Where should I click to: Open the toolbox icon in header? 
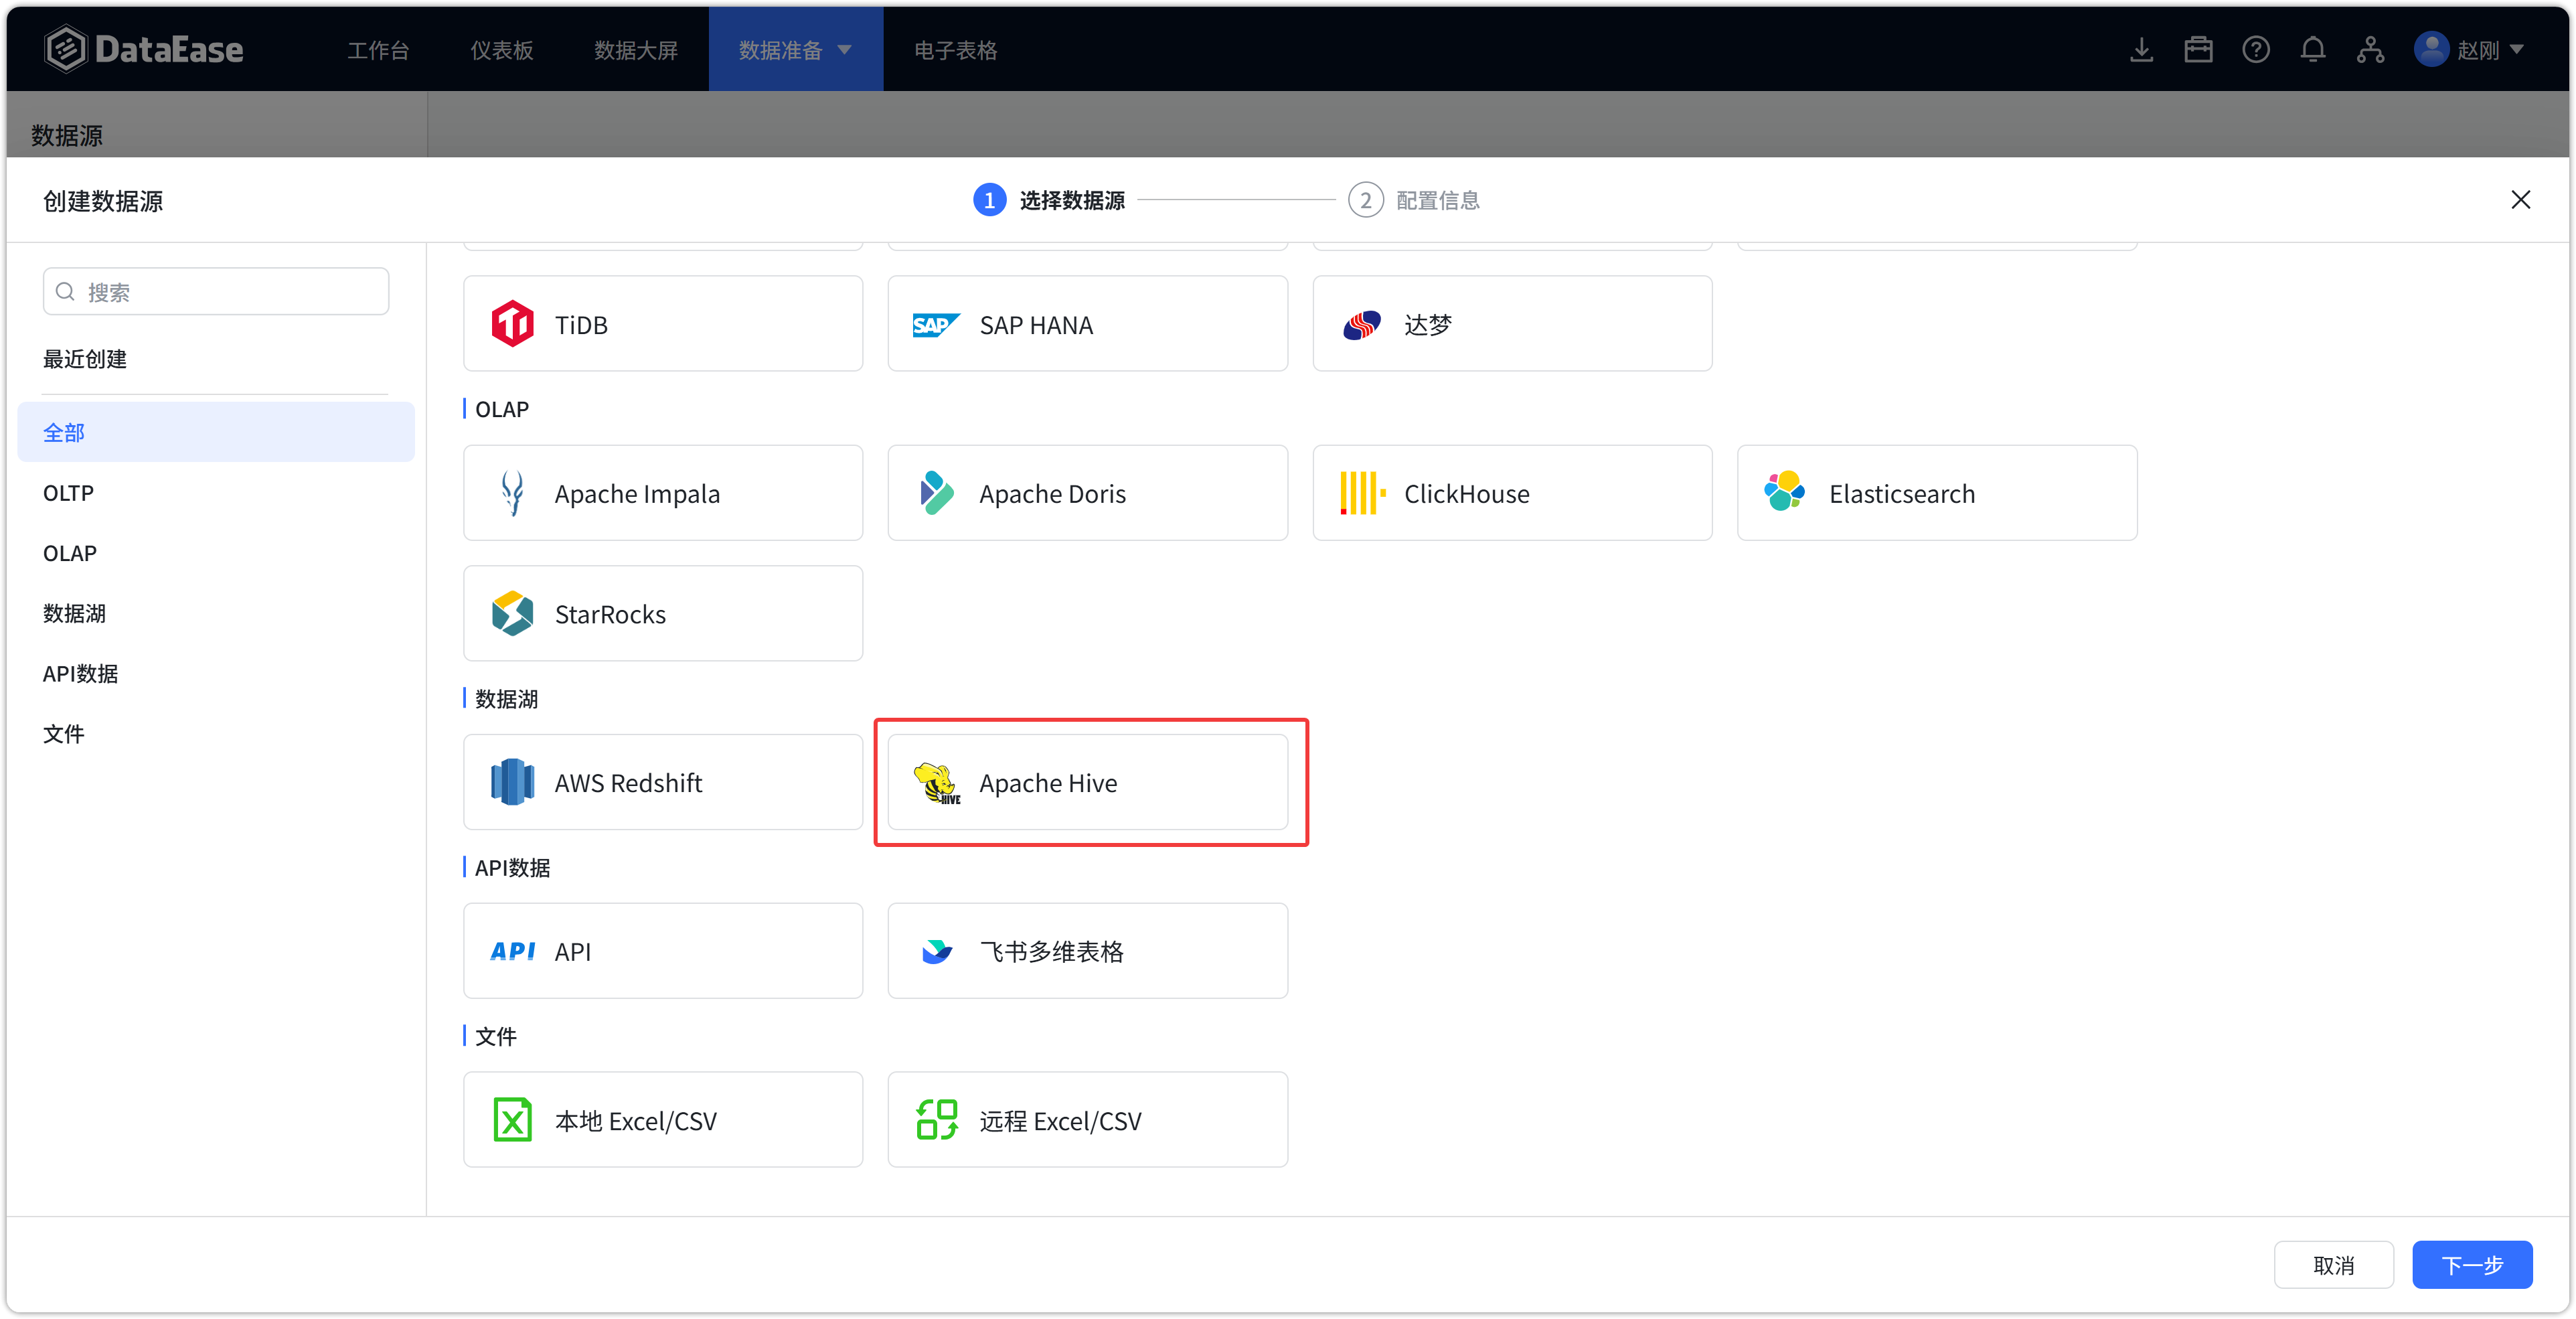click(2198, 50)
